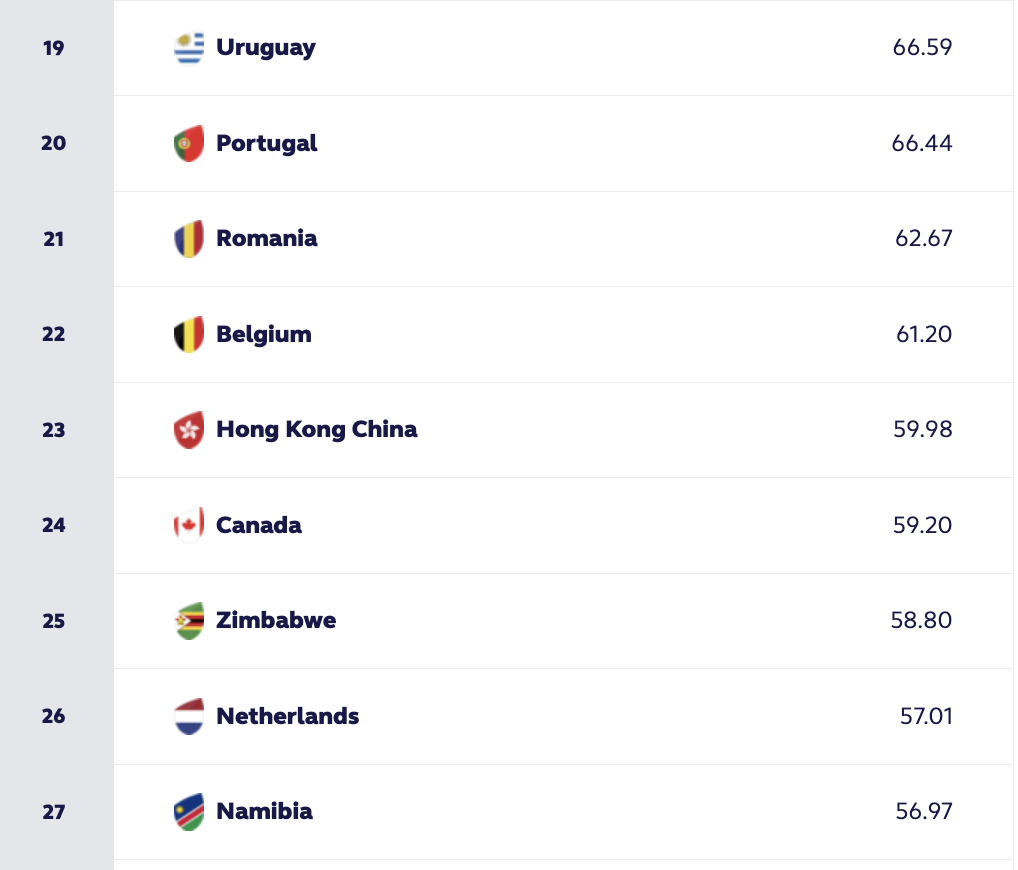This screenshot has height=870, width=1018.
Task: Click the Canada maple leaf flag icon
Action: click(x=189, y=525)
